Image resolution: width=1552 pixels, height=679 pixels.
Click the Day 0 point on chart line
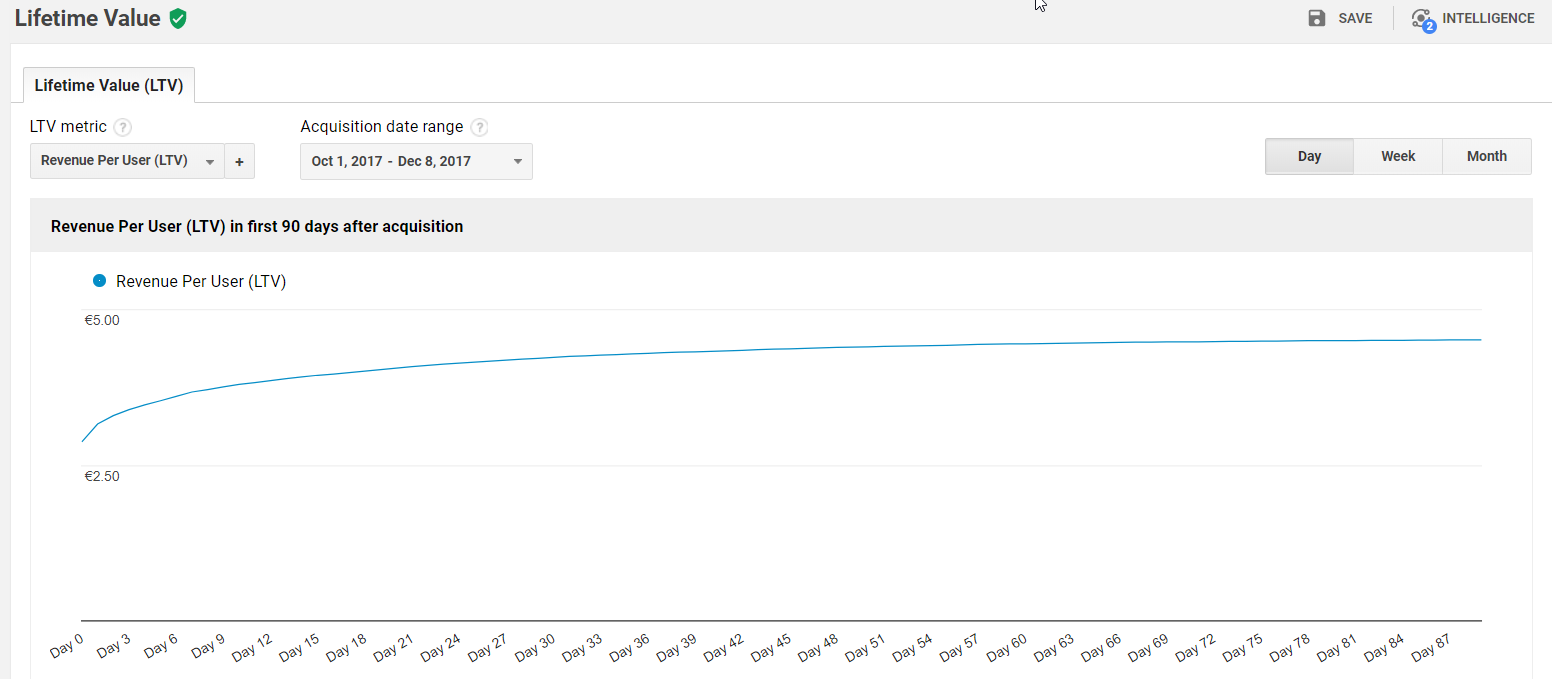(x=82, y=441)
